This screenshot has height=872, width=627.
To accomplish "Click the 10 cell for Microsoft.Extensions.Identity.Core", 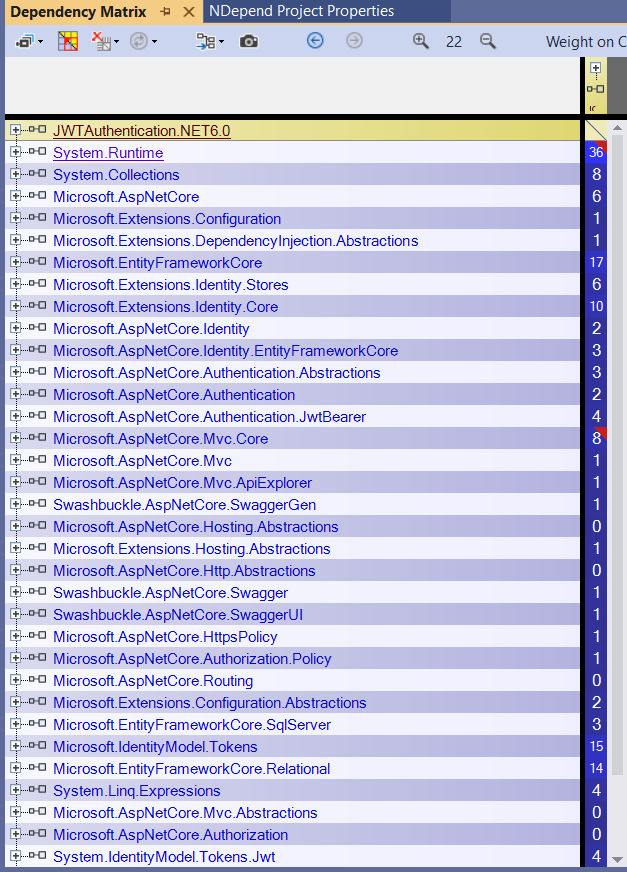I will [596, 306].
